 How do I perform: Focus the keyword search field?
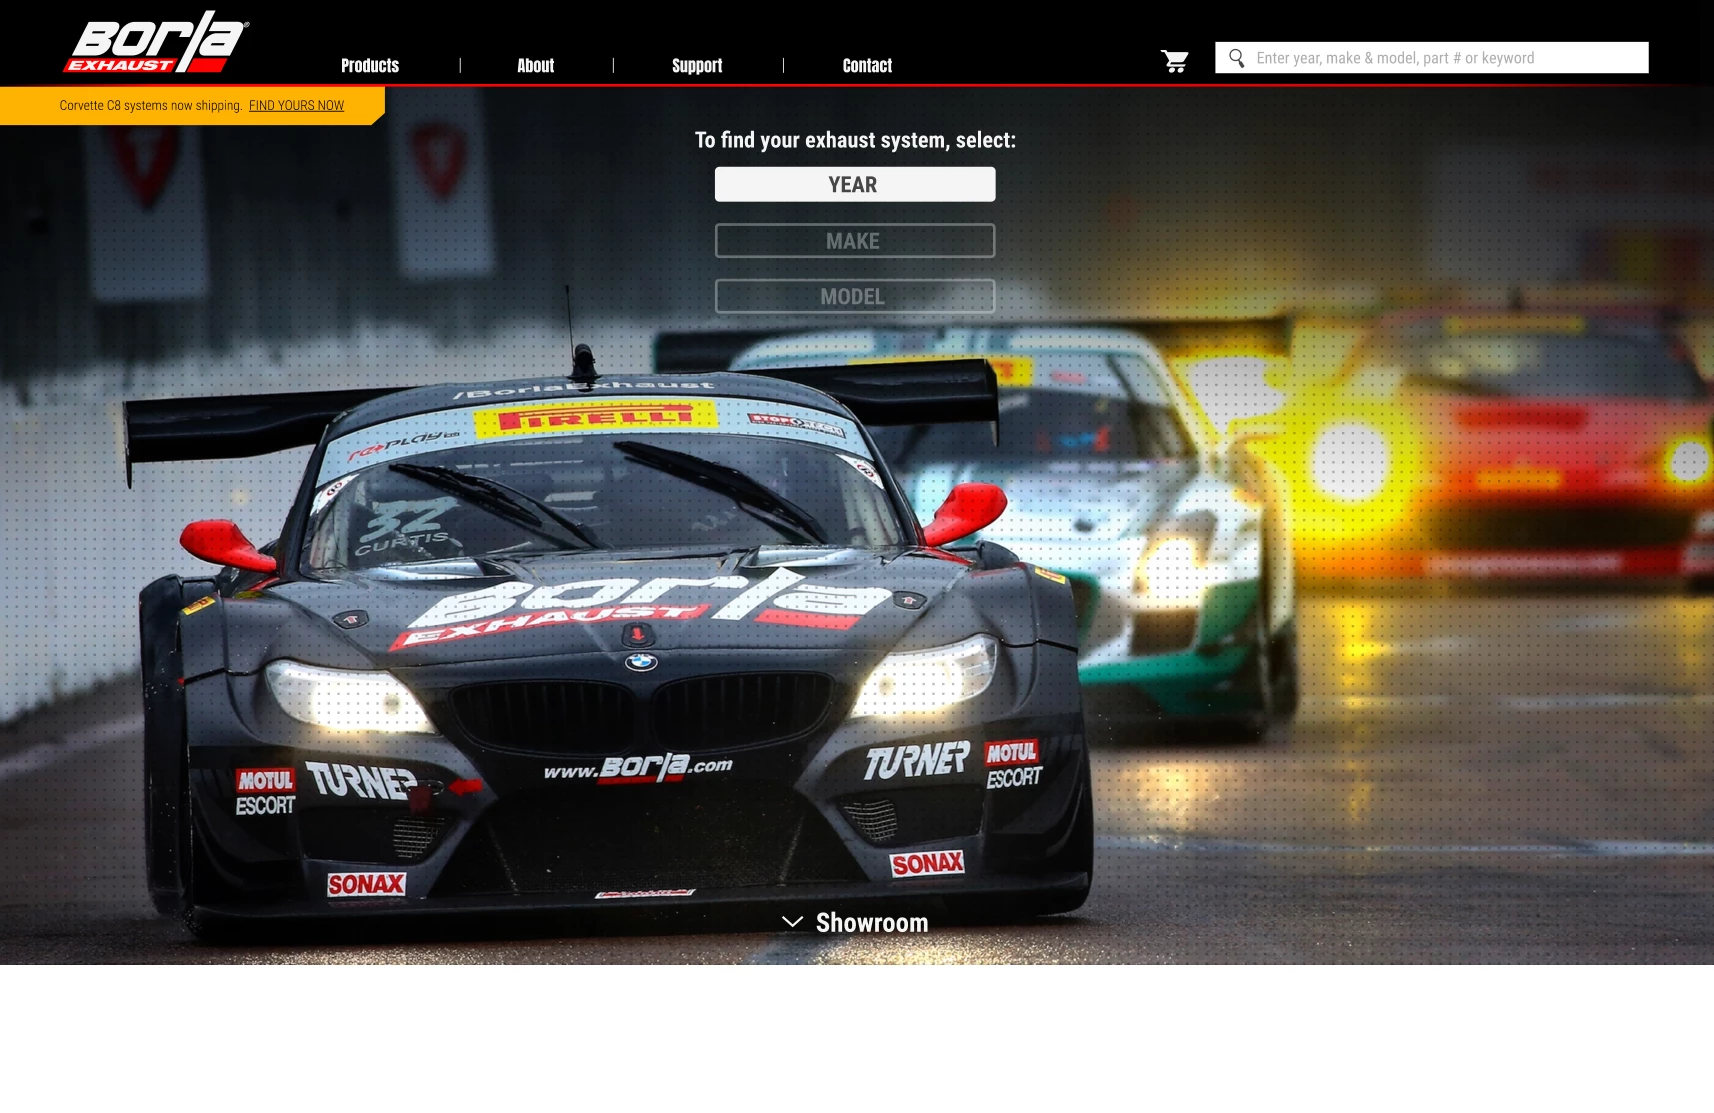1431,58
